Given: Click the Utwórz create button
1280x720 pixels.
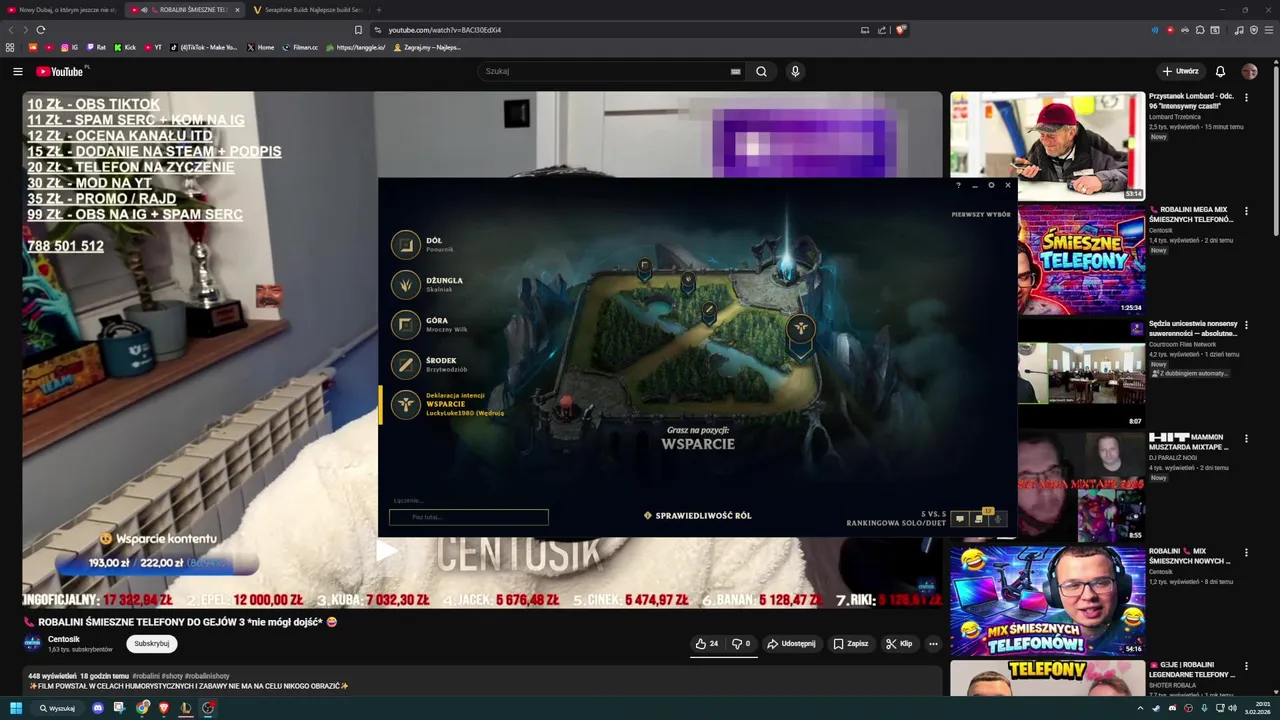Looking at the screenshot, I should (x=1180, y=71).
